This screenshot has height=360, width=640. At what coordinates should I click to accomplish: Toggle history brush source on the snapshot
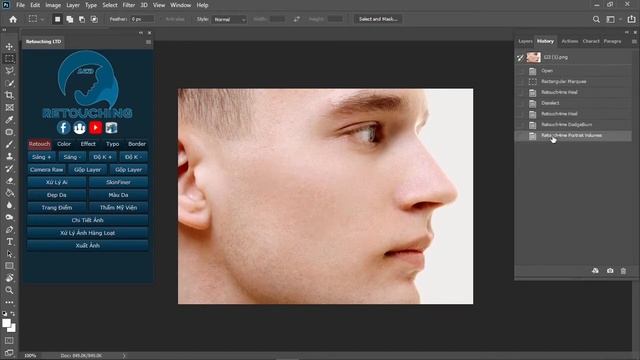pyautogui.click(x=520, y=58)
